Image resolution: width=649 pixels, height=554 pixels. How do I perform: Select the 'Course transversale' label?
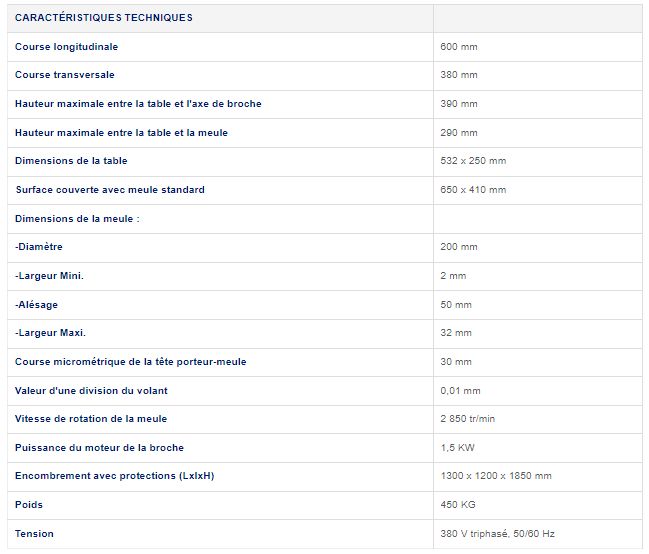pyautogui.click(x=64, y=75)
